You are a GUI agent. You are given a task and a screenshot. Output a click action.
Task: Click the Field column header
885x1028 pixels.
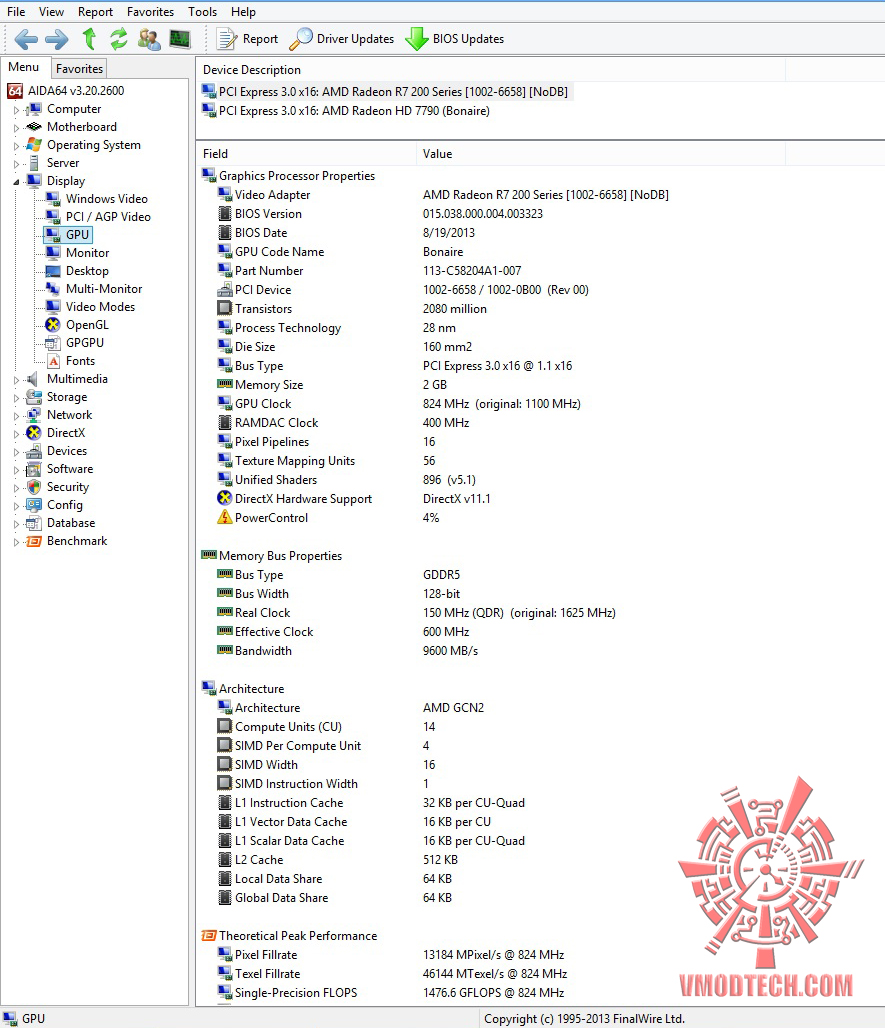click(306, 153)
